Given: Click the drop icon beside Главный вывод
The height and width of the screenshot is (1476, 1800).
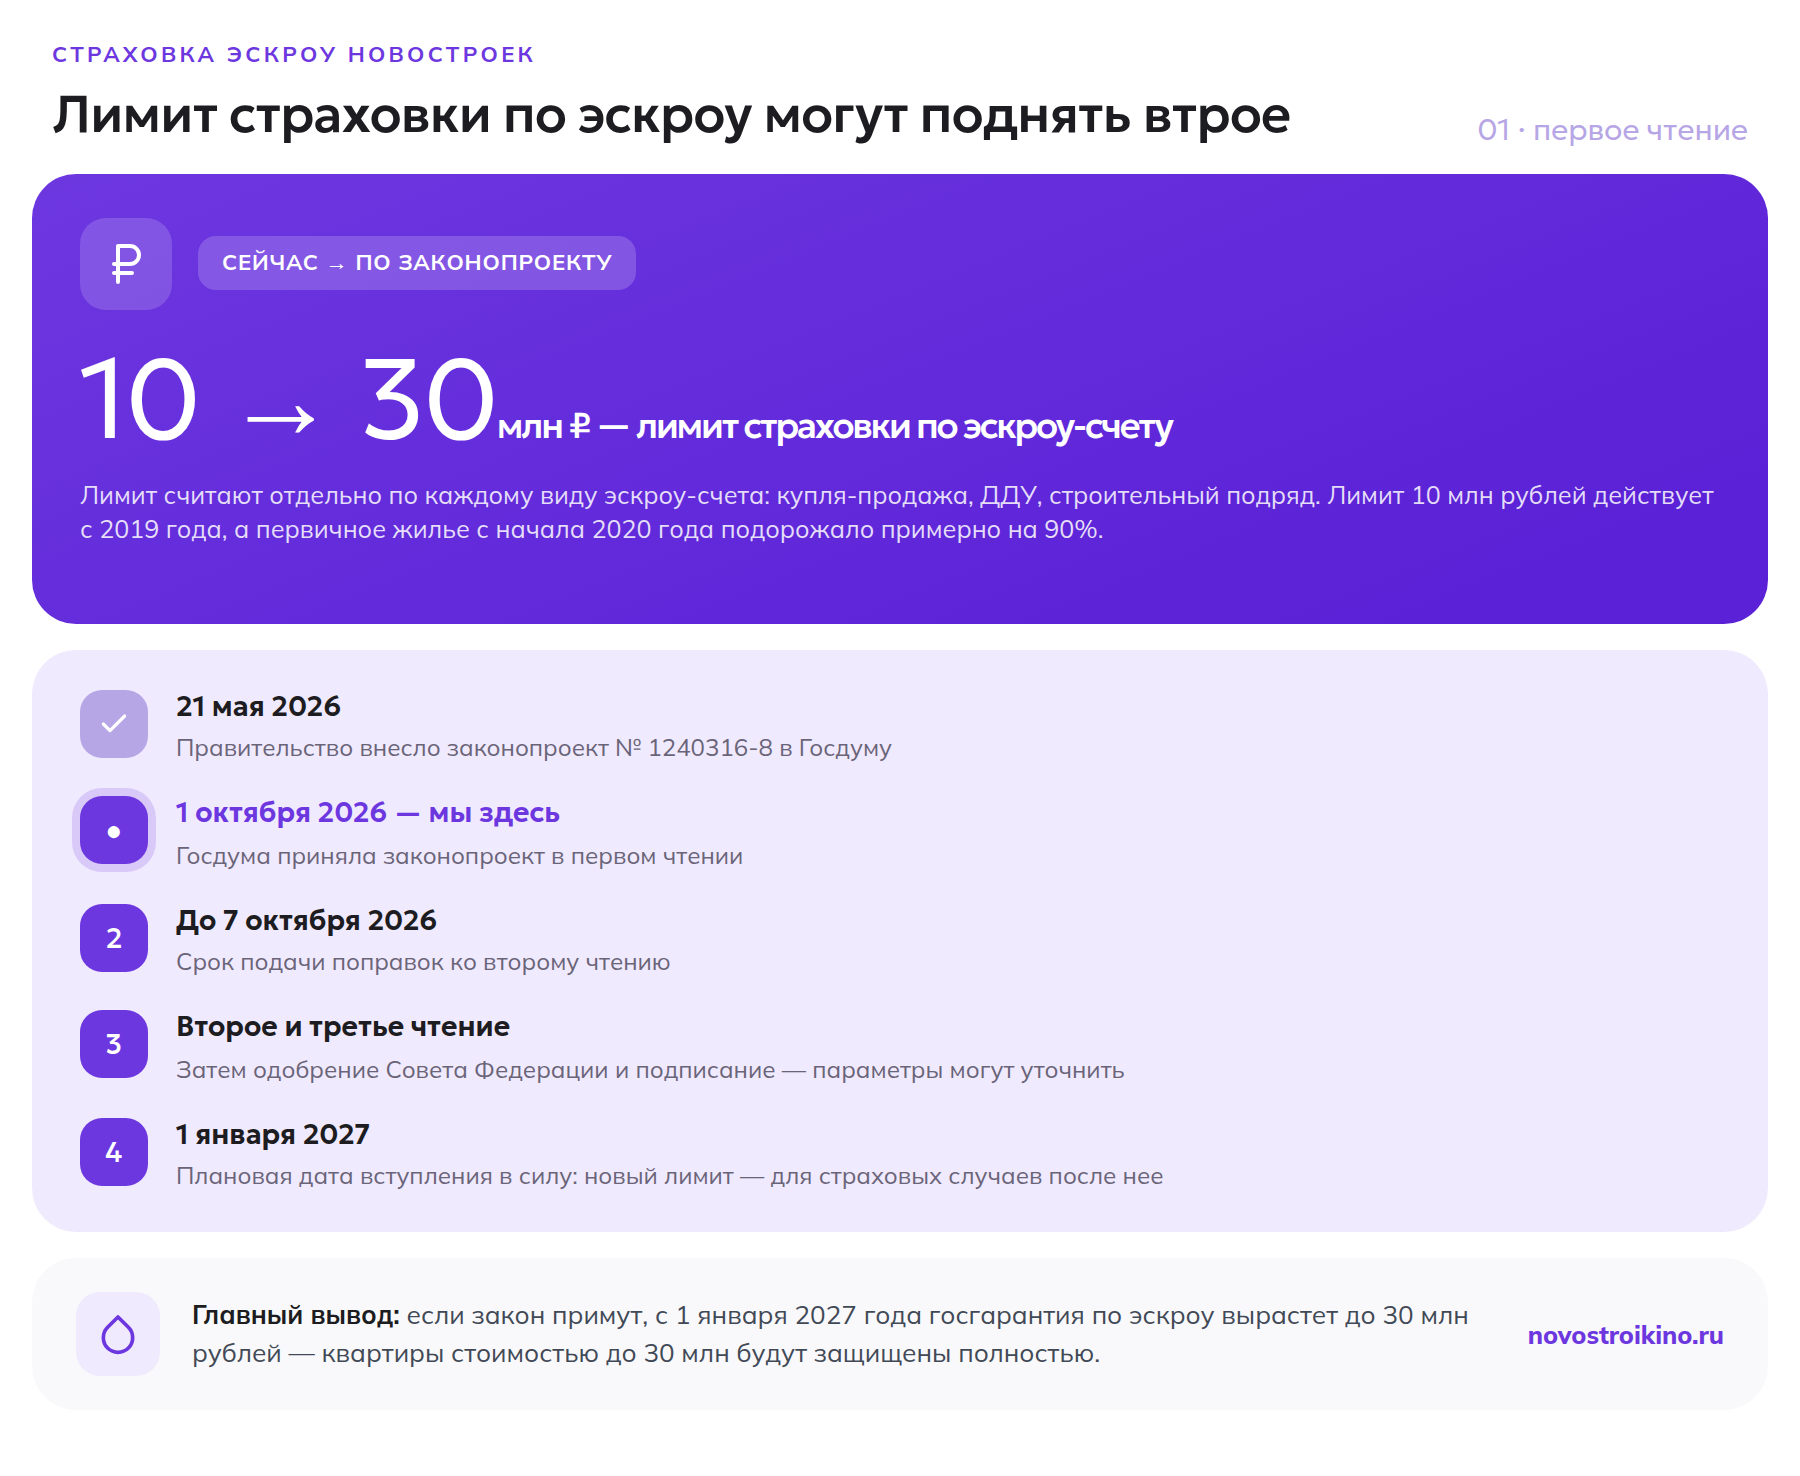Looking at the screenshot, I should coord(118,1334).
